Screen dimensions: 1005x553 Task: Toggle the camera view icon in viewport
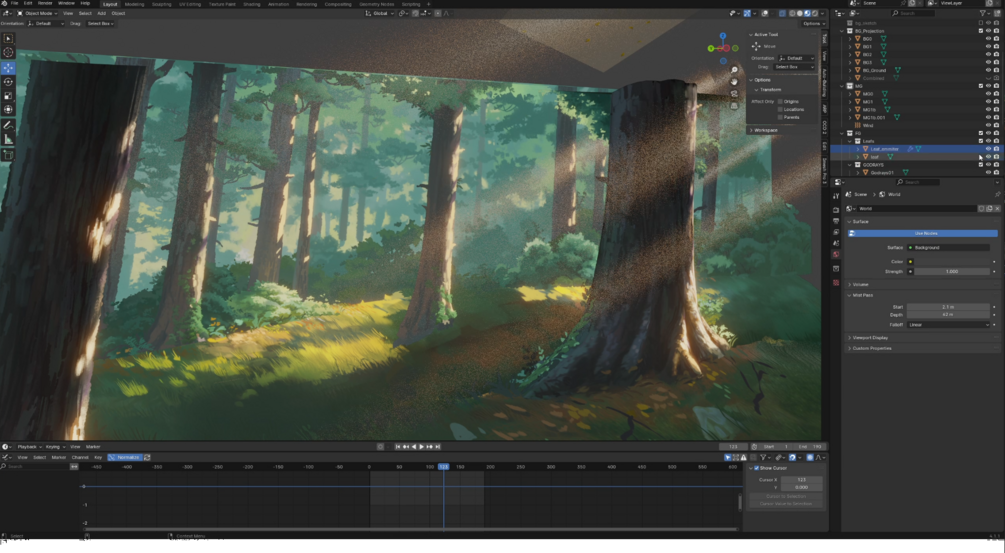coord(734,94)
